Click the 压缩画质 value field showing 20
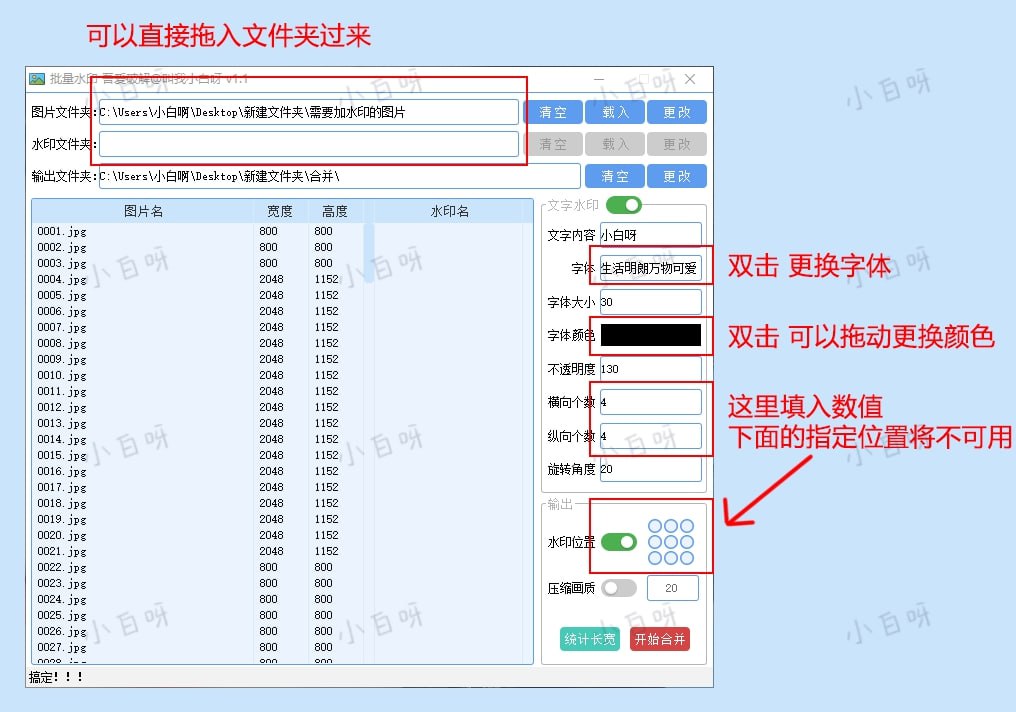This screenshot has height=712, width=1016. tap(673, 588)
